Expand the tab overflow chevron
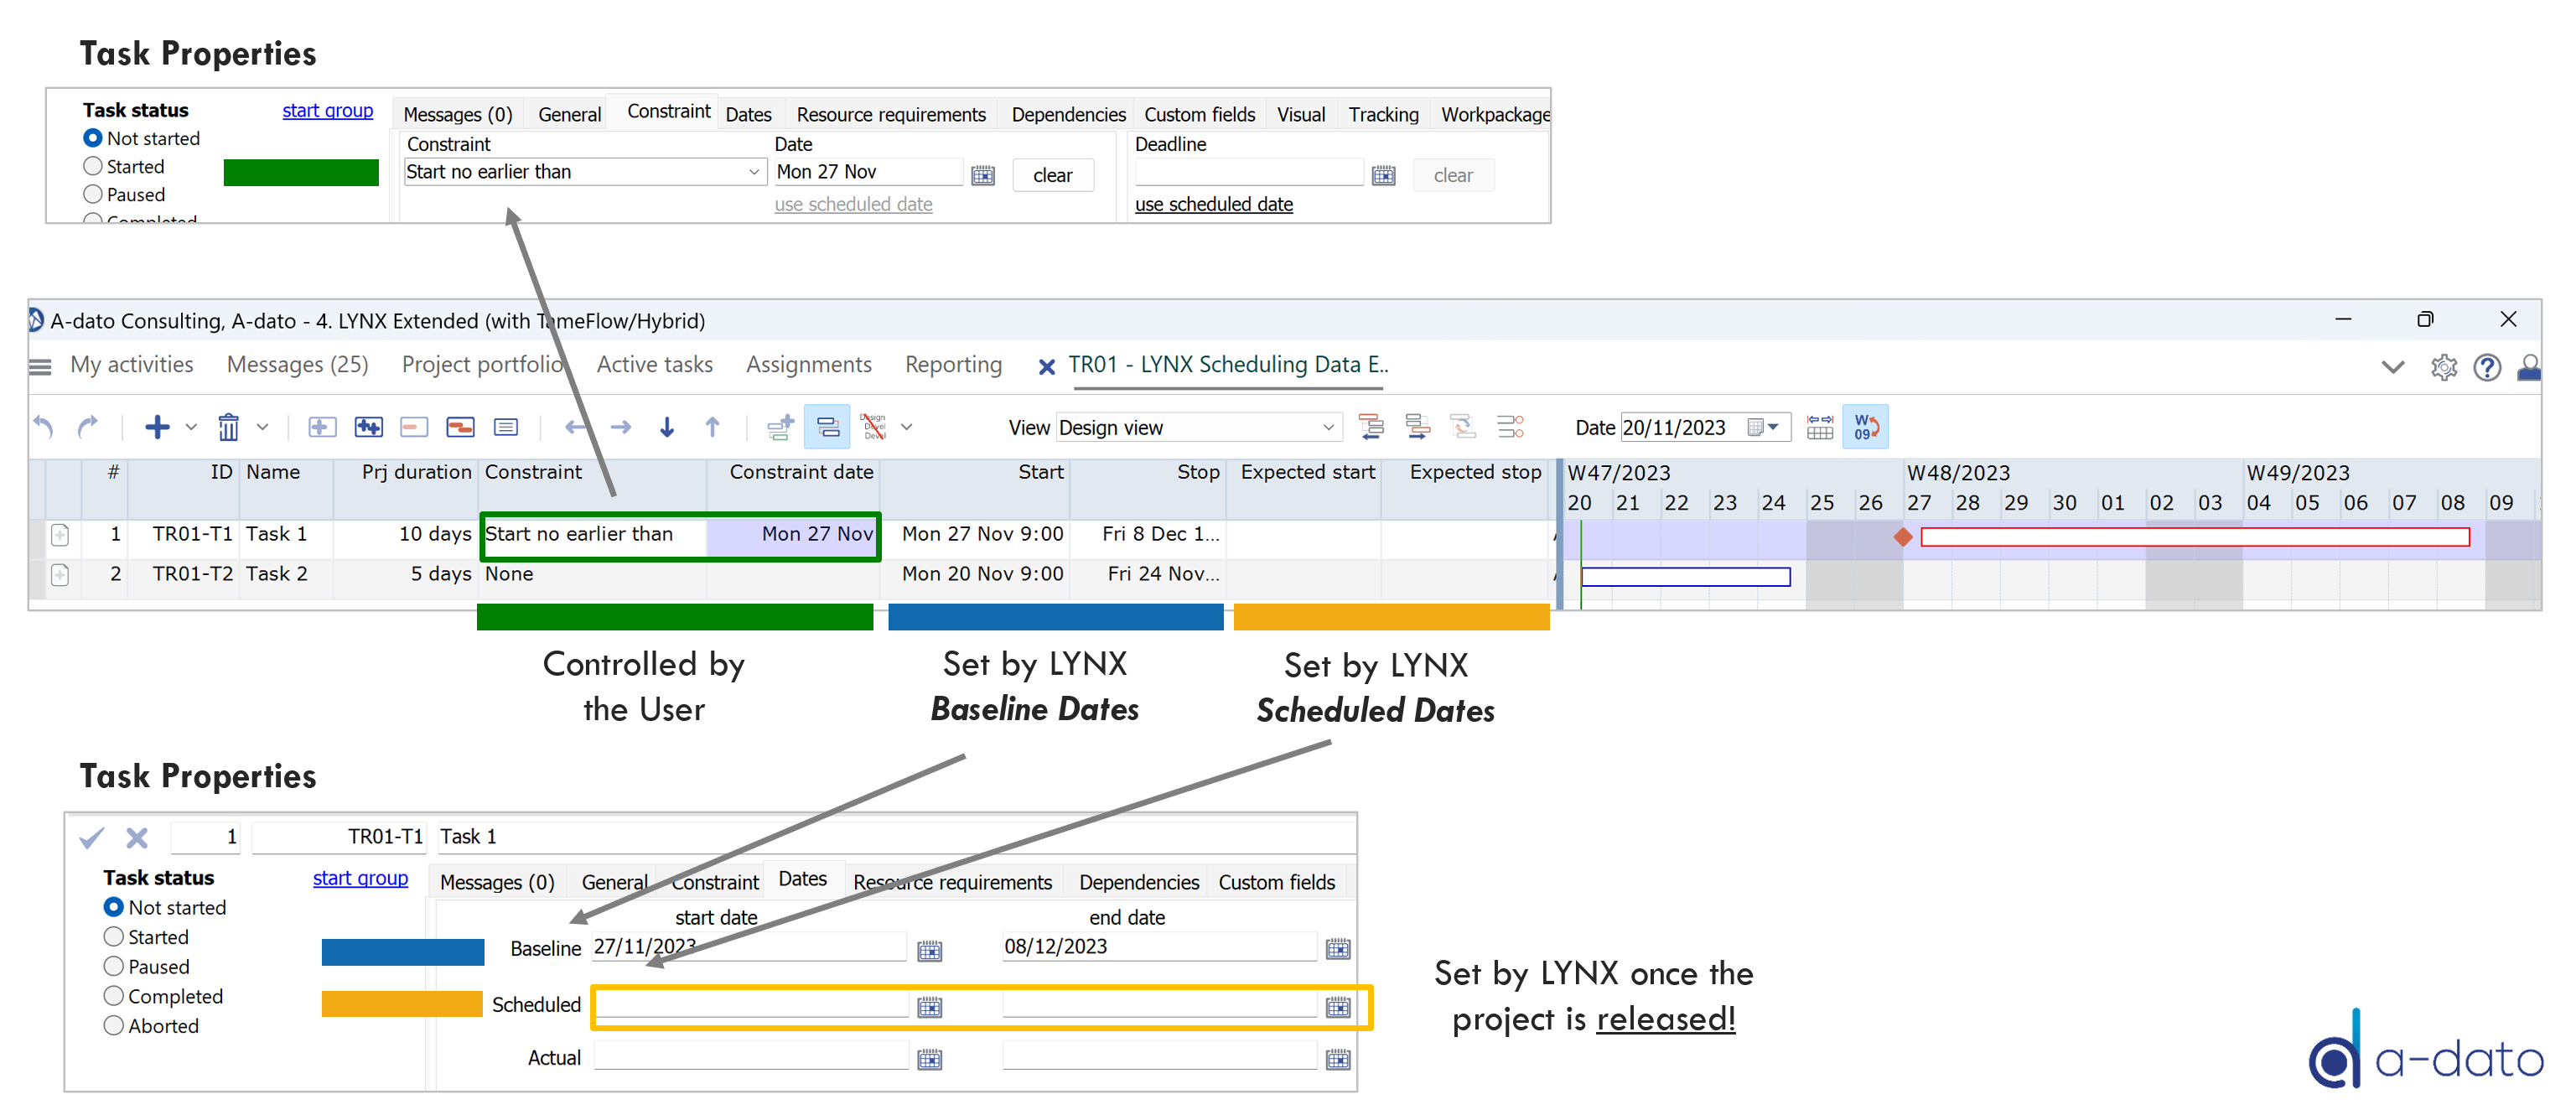This screenshot has height=1115, width=2576. click(2393, 368)
